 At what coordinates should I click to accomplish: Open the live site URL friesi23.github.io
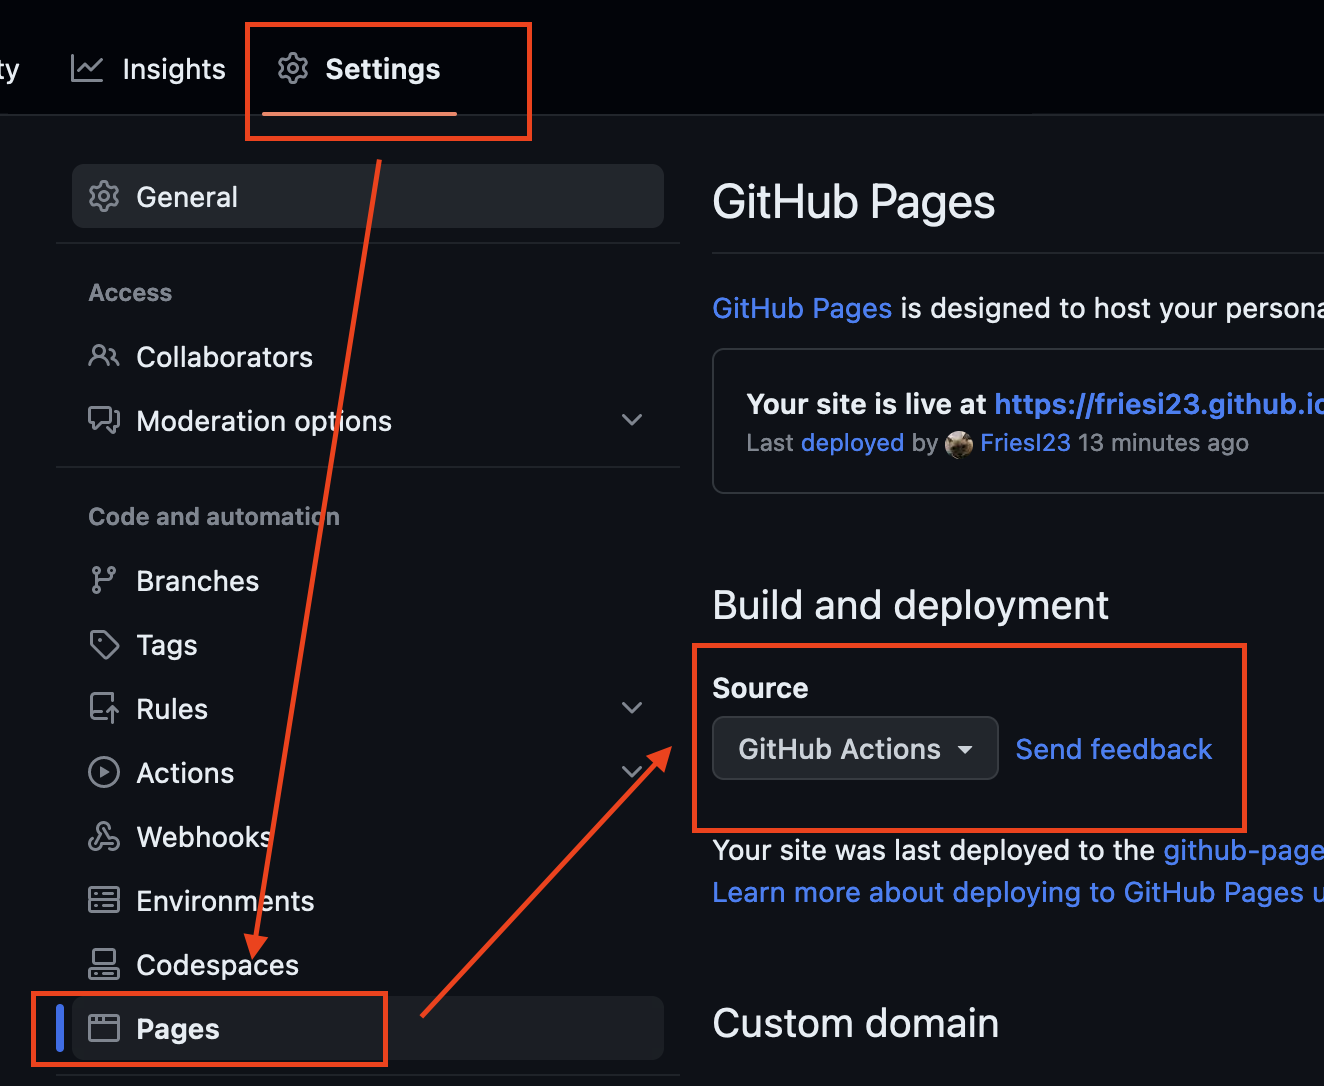point(1159,404)
